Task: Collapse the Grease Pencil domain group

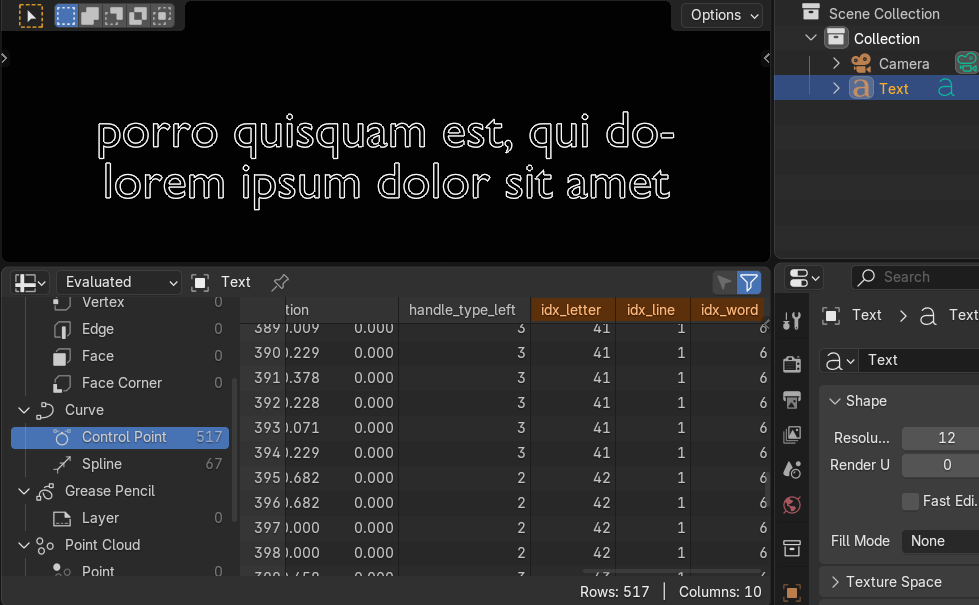Action: 24,491
